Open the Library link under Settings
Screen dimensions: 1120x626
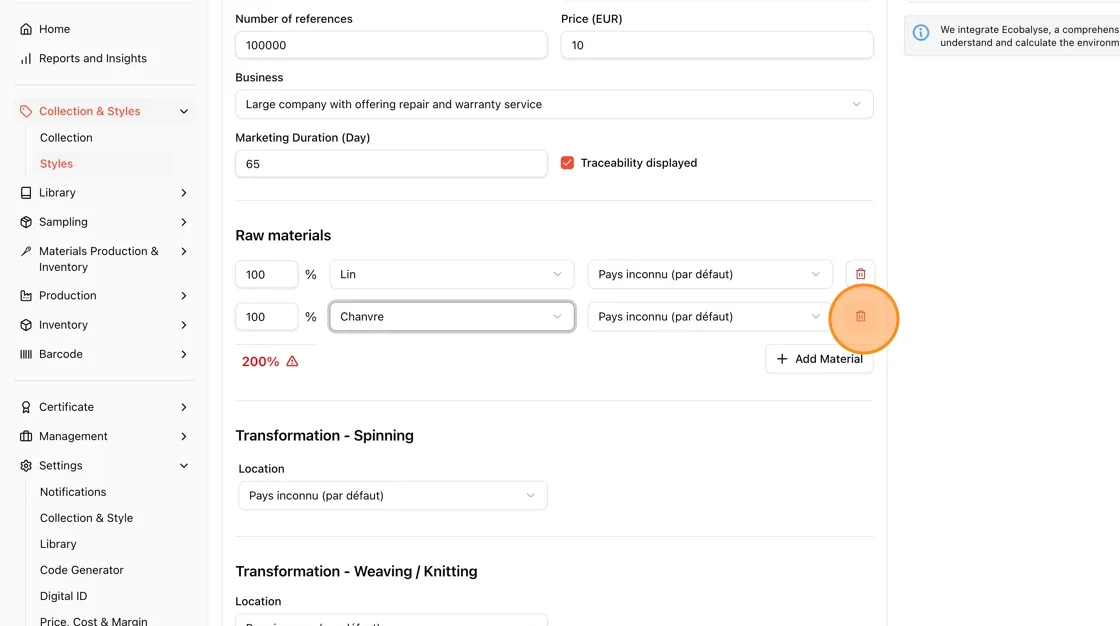(58, 544)
